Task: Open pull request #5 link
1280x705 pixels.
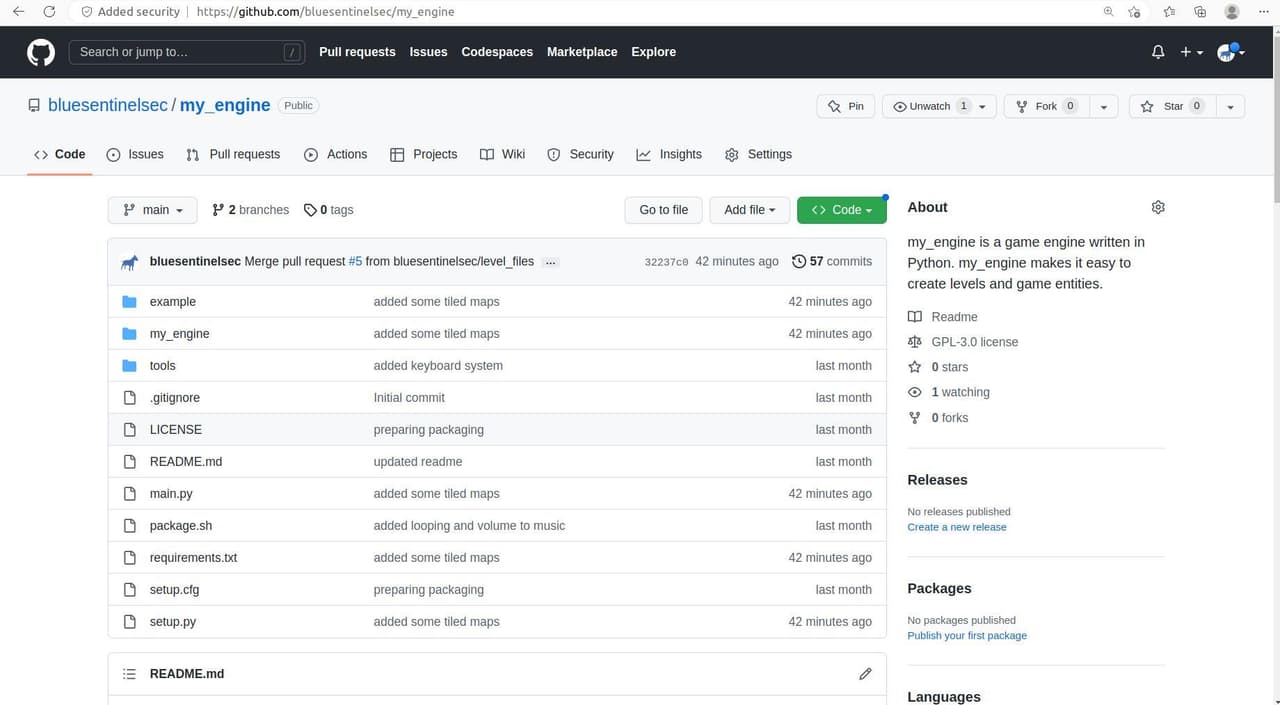Action: [x=355, y=262]
